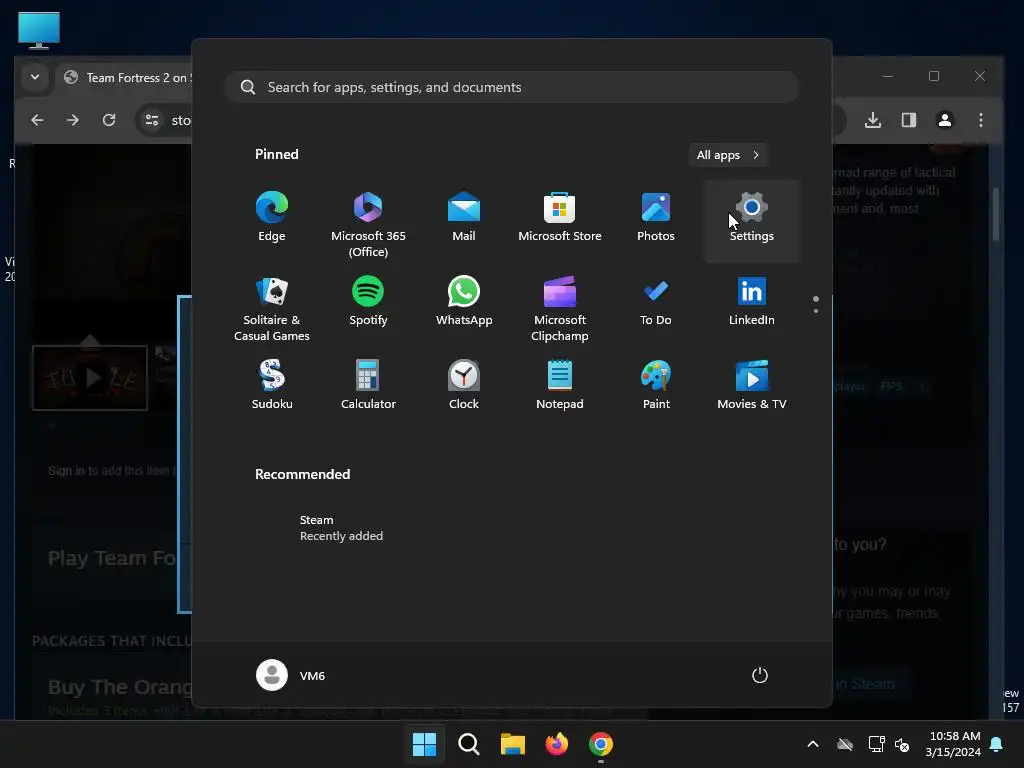Open Movies & TV app
Screen dimensions: 1024x768
coord(752,385)
